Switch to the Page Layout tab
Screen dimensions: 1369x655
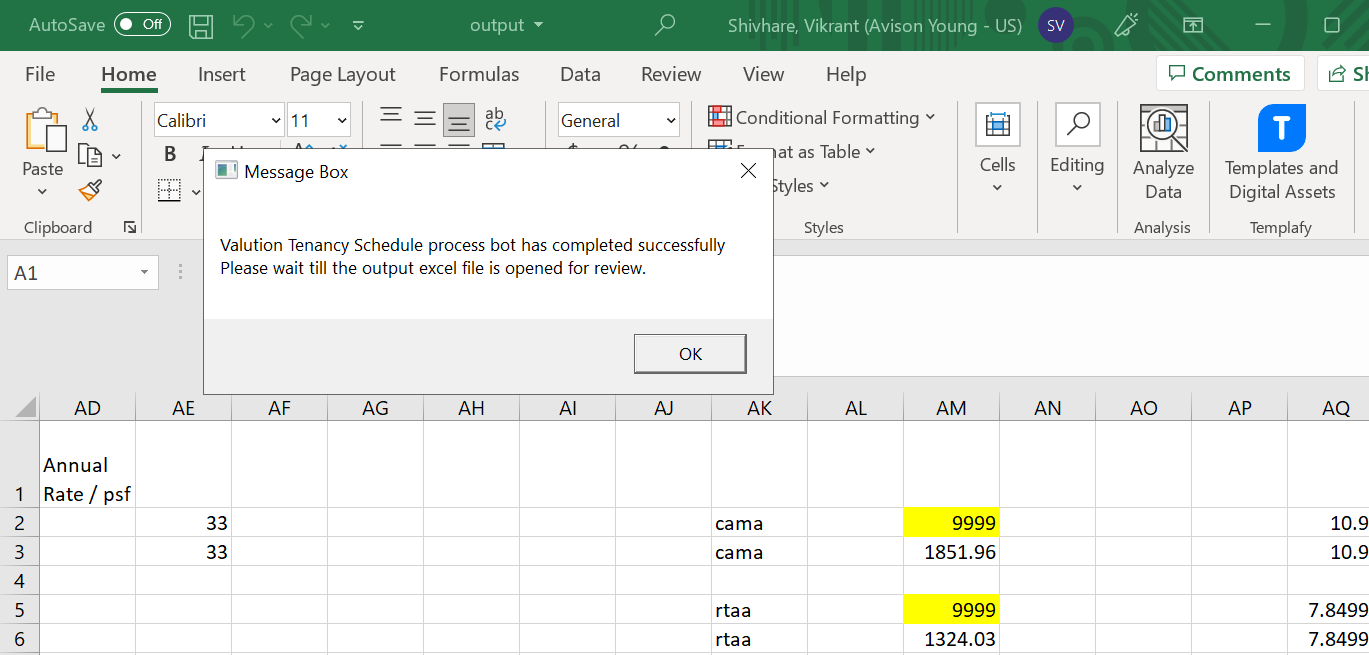pyautogui.click(x=343, y=74)
